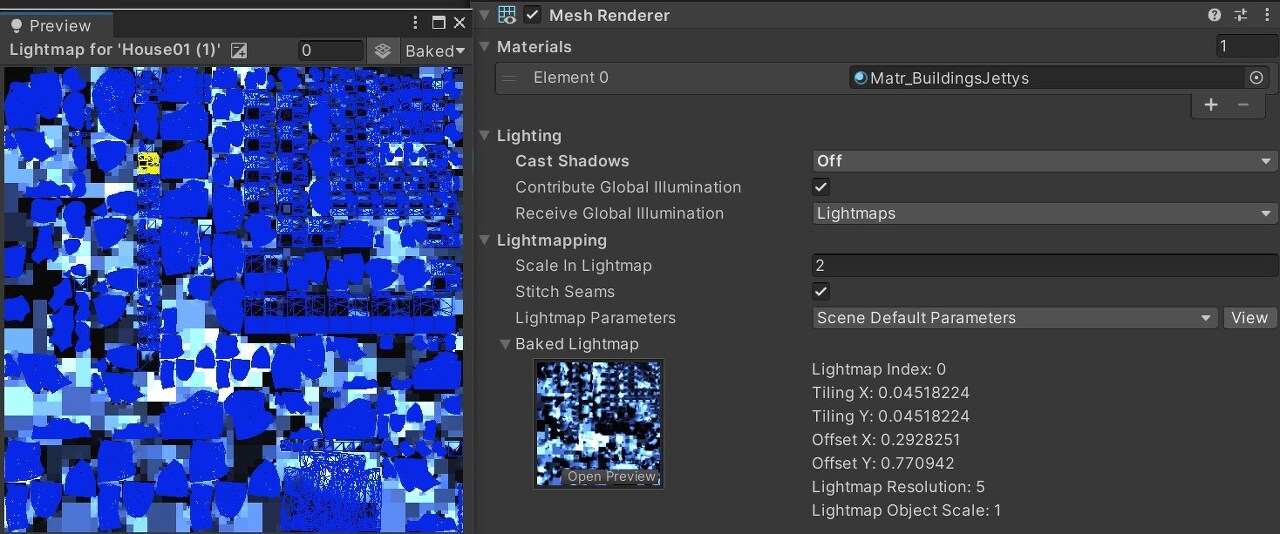
Task: Collapse the Lighting section
Action: pyautogui.click(x=486, y=136)
